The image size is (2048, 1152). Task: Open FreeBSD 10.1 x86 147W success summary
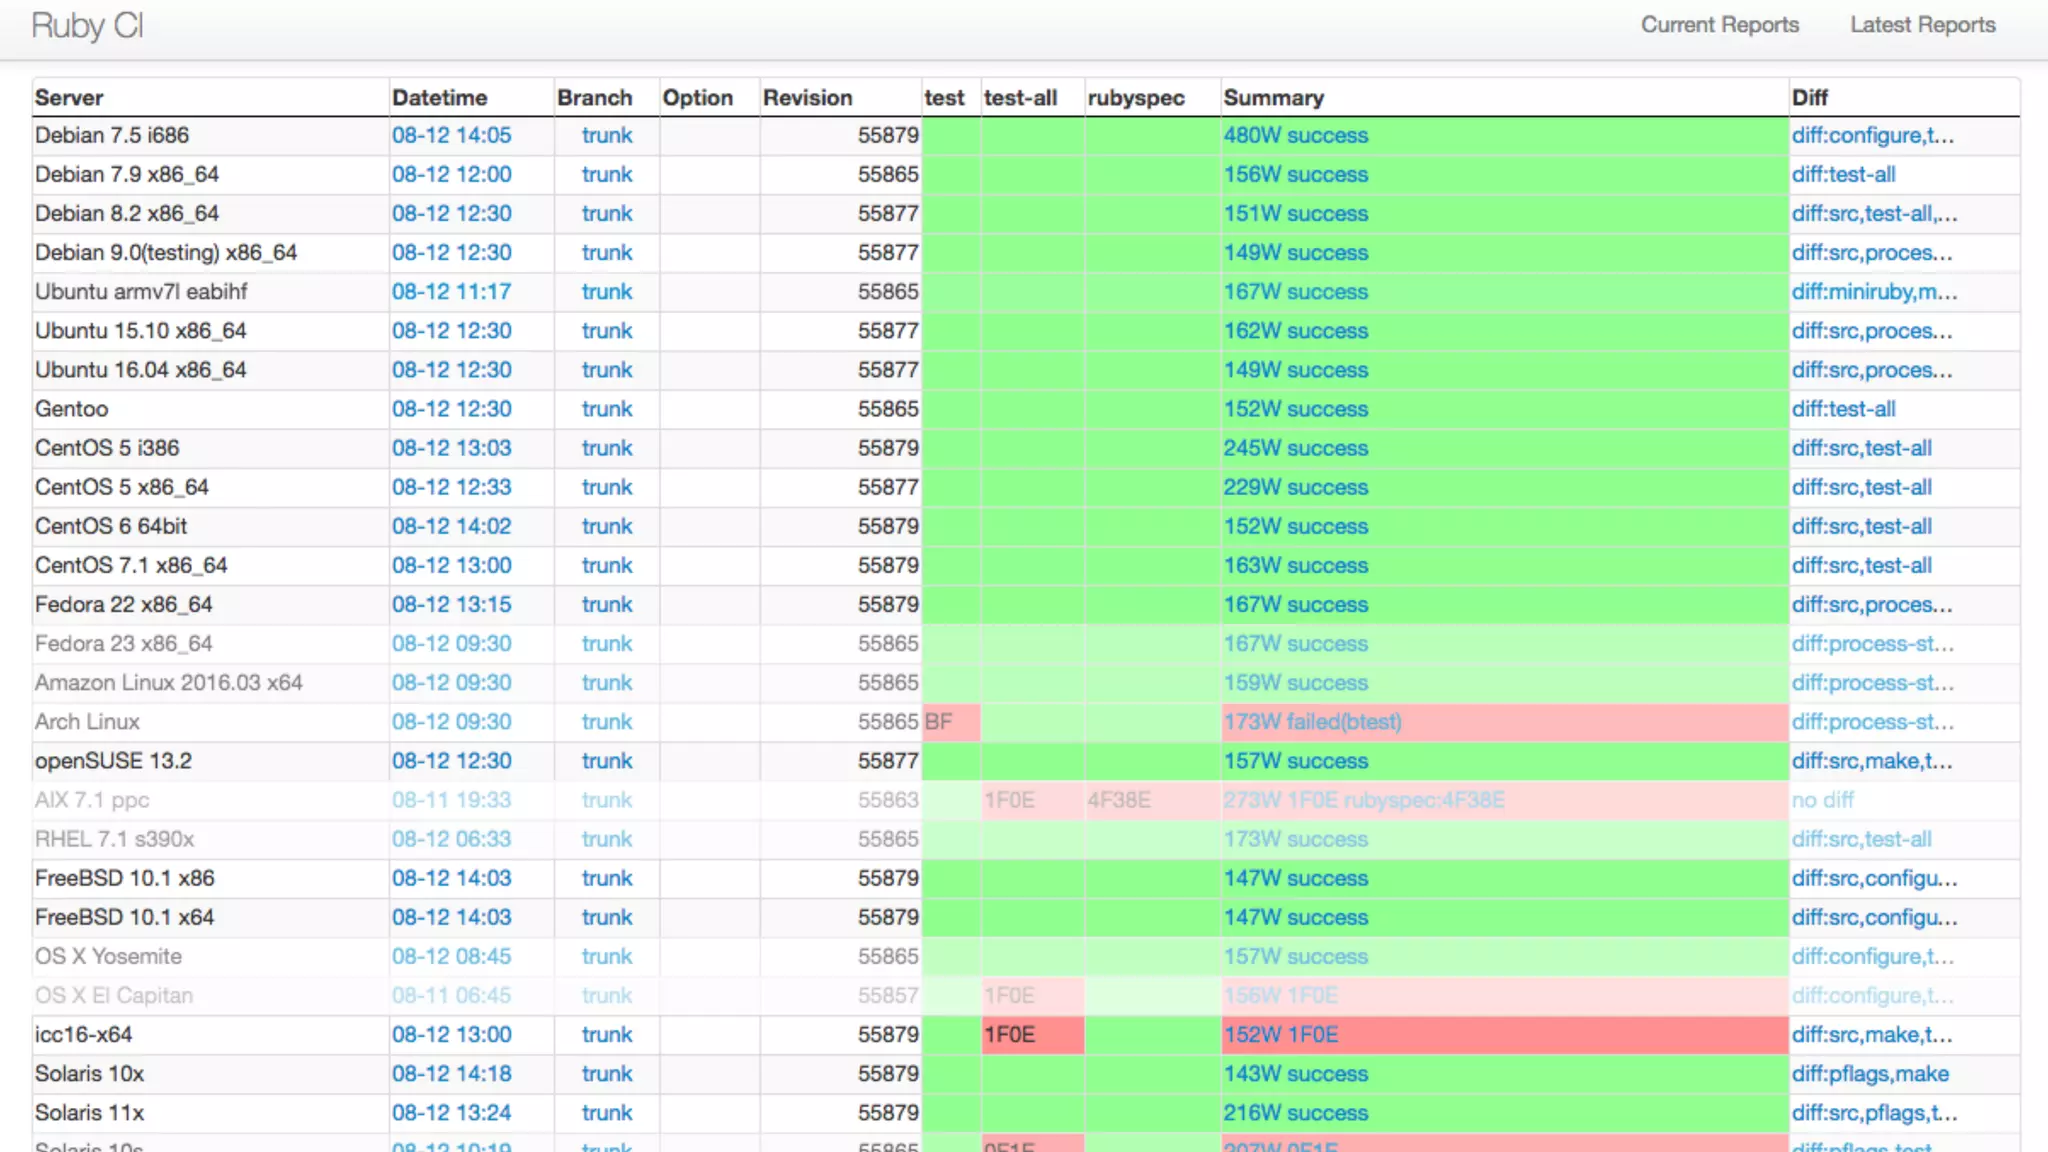pos(1295,878)
